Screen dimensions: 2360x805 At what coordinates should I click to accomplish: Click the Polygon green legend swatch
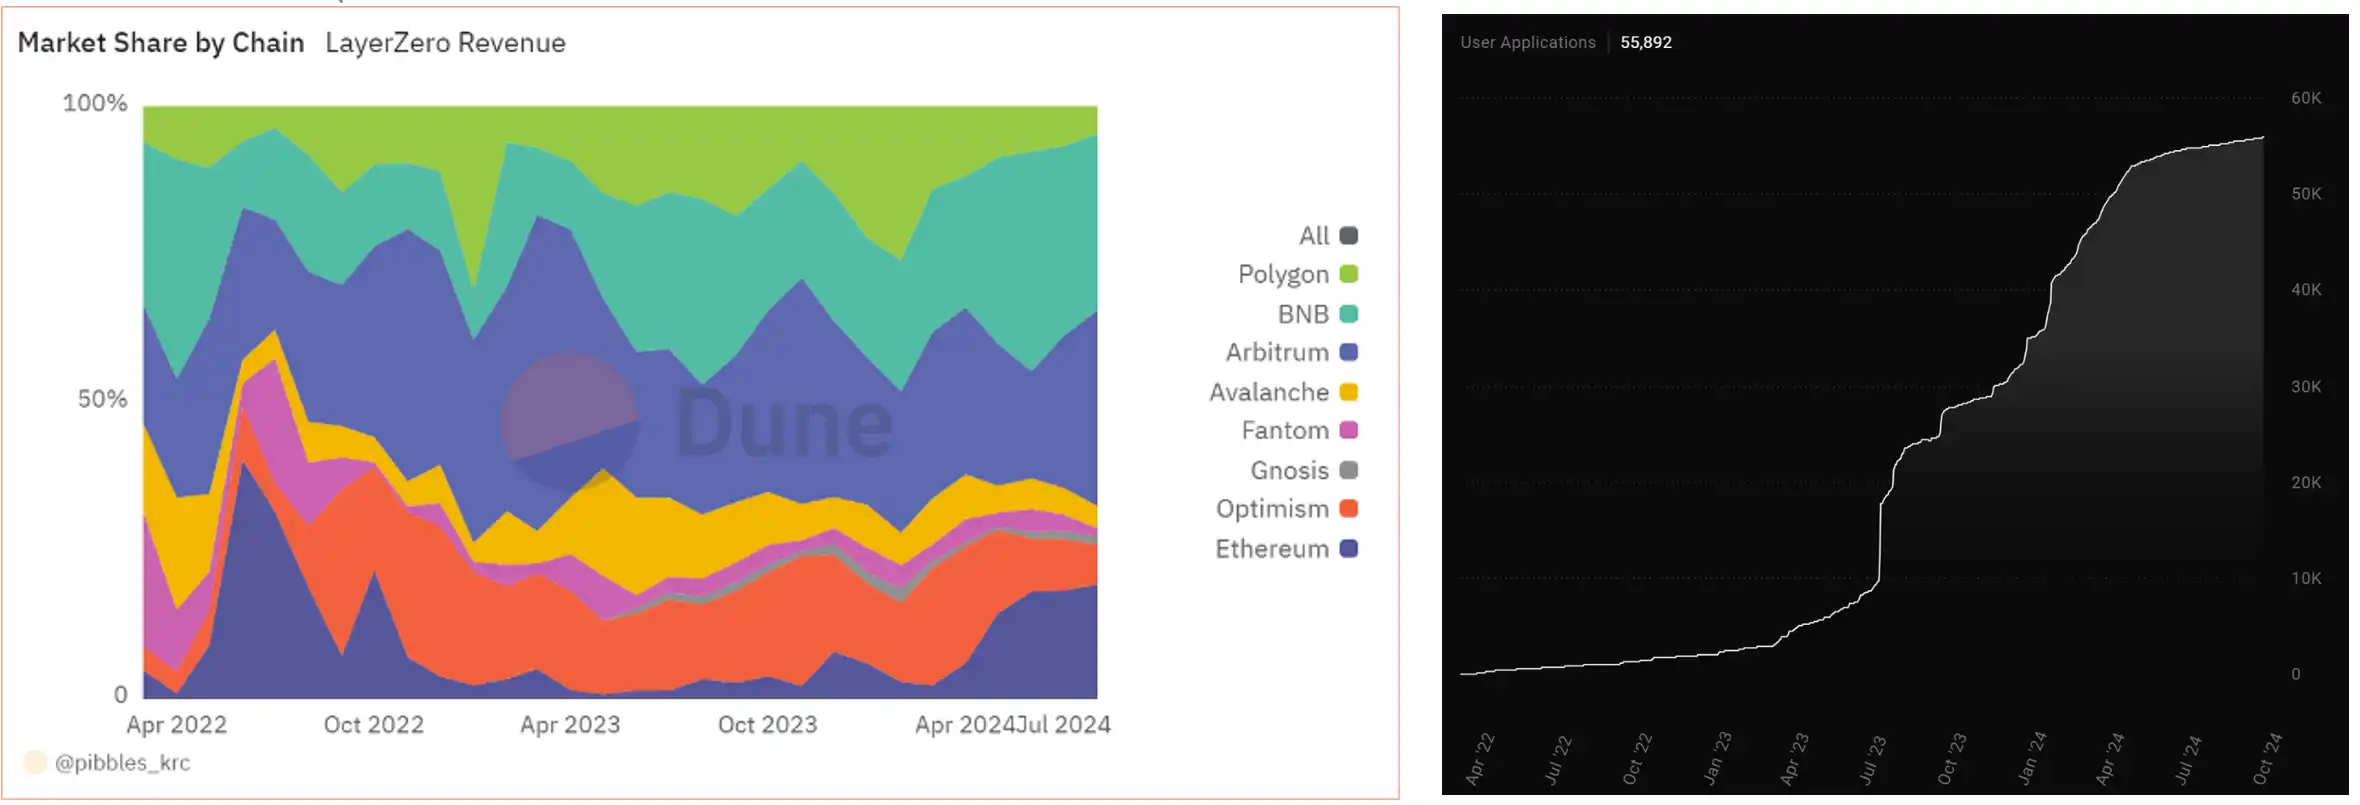(1348, 274)
